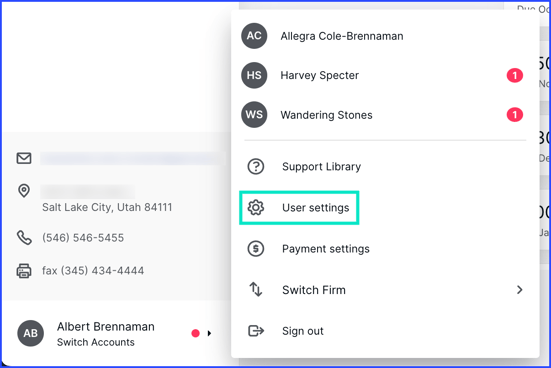551x368 pixels.
Task: Click Wandering Stones' red notification badge
Action: (515, 115)
